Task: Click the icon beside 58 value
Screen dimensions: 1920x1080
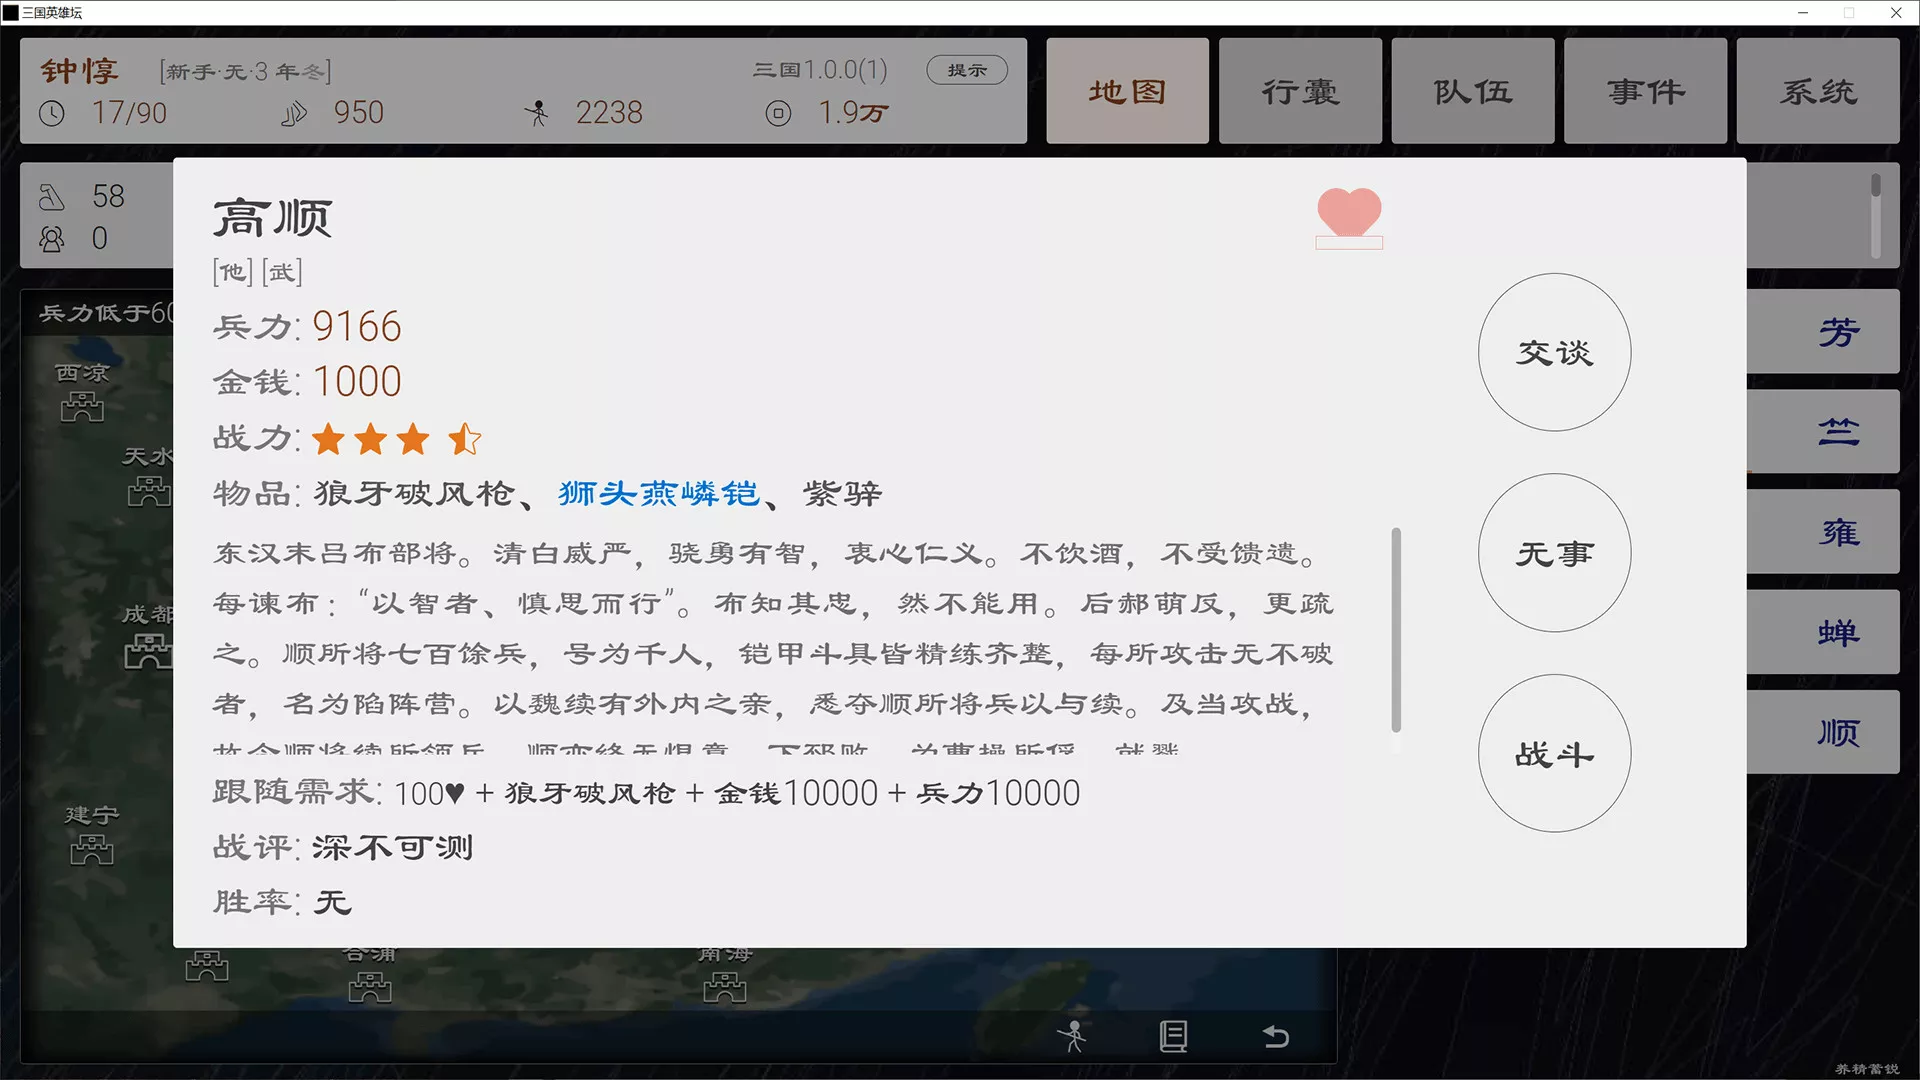Action: [52, 196]
